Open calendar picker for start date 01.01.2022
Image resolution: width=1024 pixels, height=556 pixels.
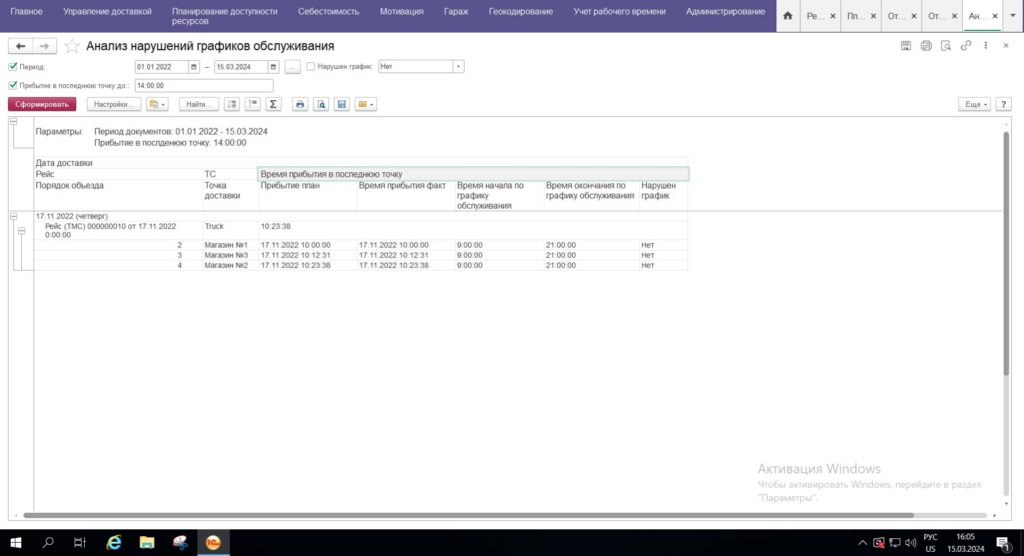coord(194,67)
